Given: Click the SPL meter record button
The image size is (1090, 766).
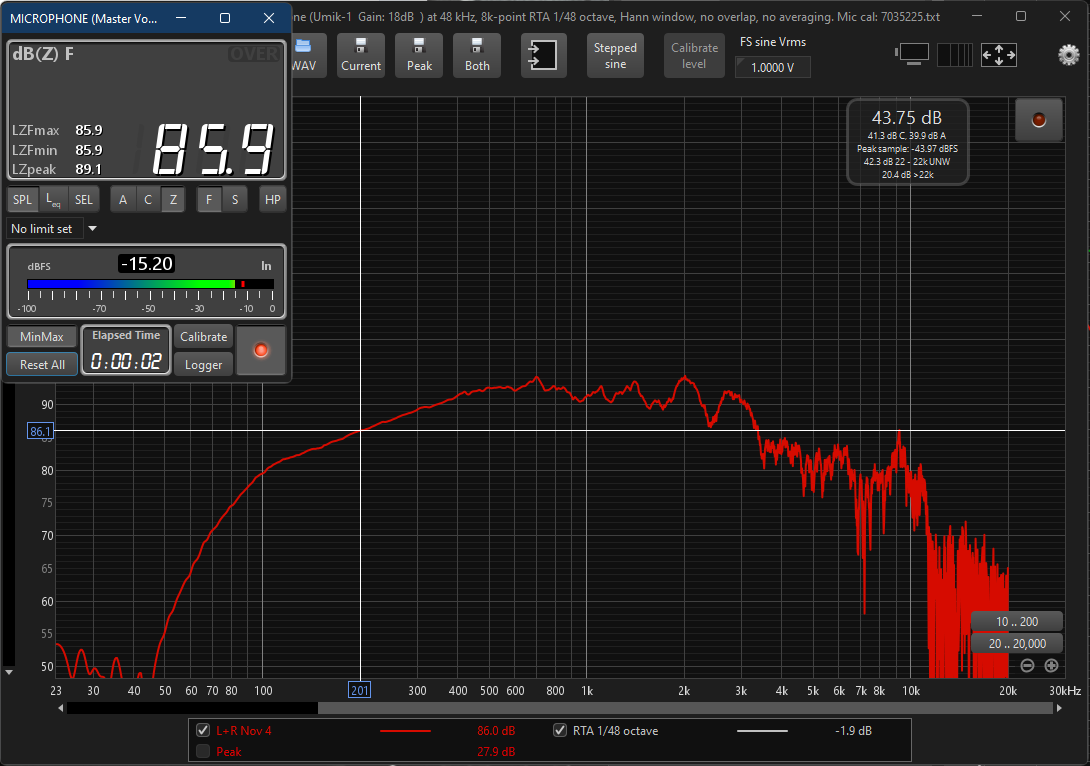Looking at the screenshot, I should pyautogui.click(x=261, y=350).
